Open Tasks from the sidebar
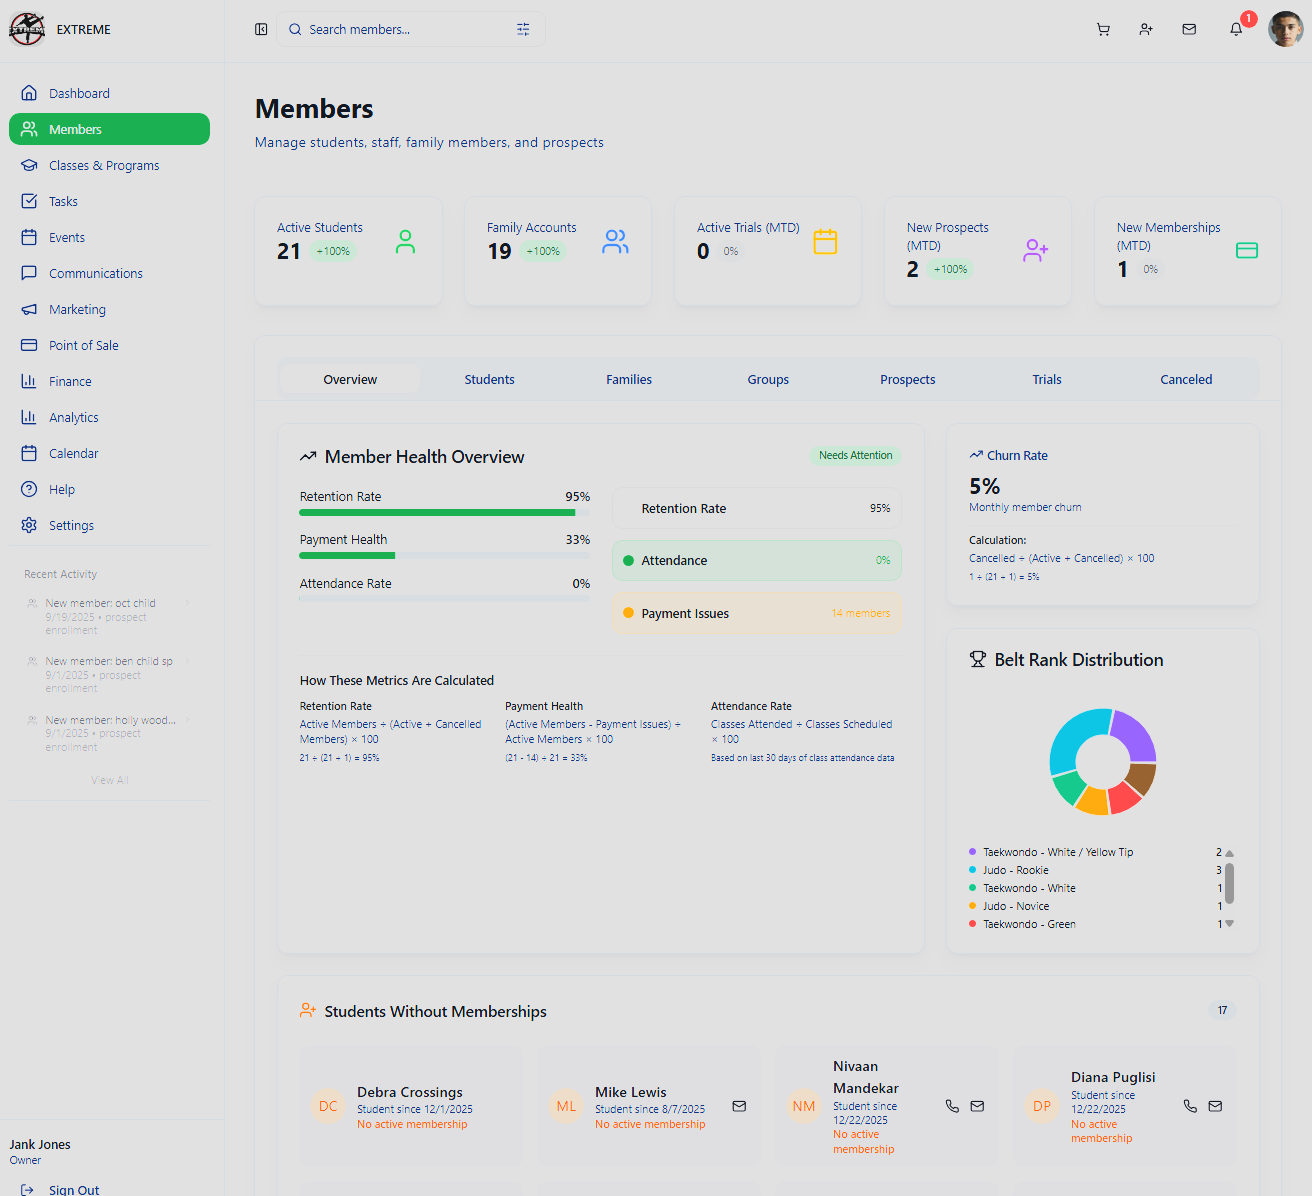The width and height of the screenshot is (1312, 1196). (109, 201)
